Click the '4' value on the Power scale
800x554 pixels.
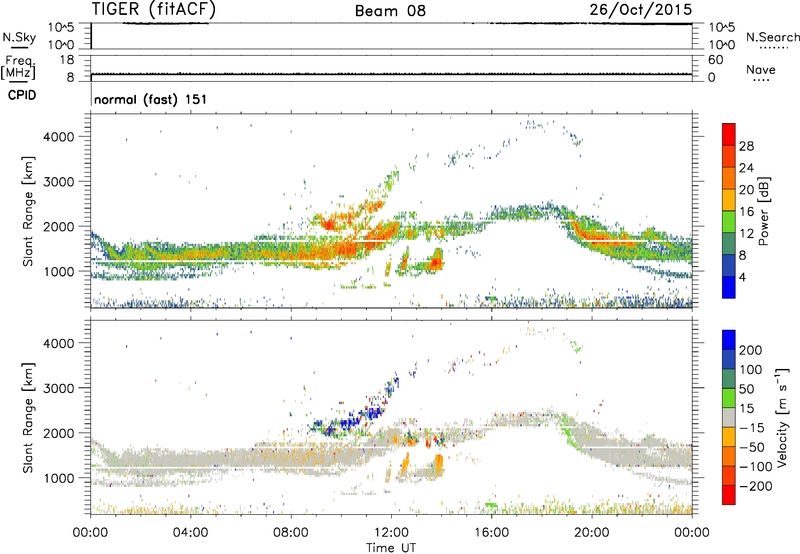[x=742, y=277]
